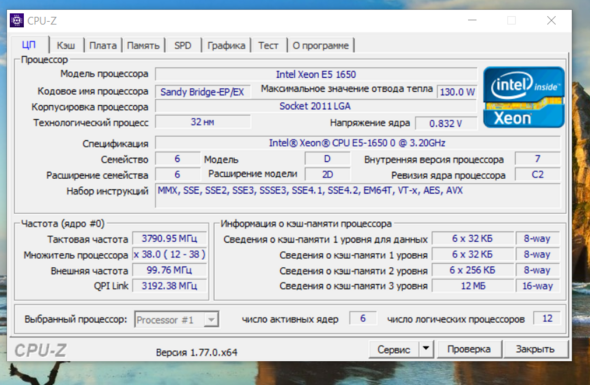
Task: Click the CPU-Z app icon in title bar
Action: (17, 21)
